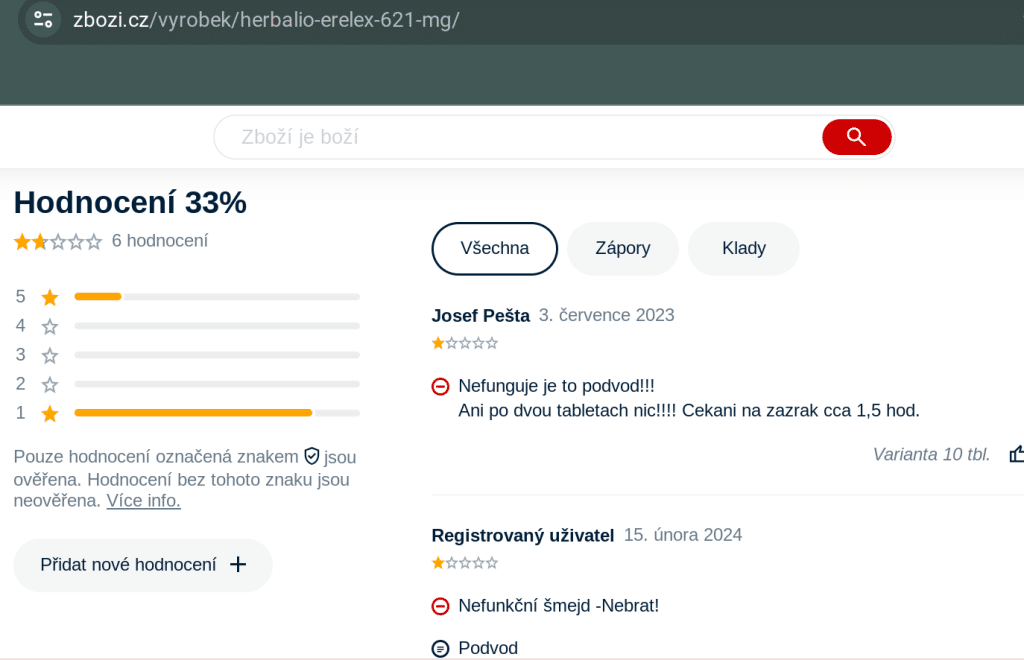The width and height of the screenshot is (1024, 660).
Task: Click the overall star rating under Hodnocení 33%
Action: [x=58, y=242]
